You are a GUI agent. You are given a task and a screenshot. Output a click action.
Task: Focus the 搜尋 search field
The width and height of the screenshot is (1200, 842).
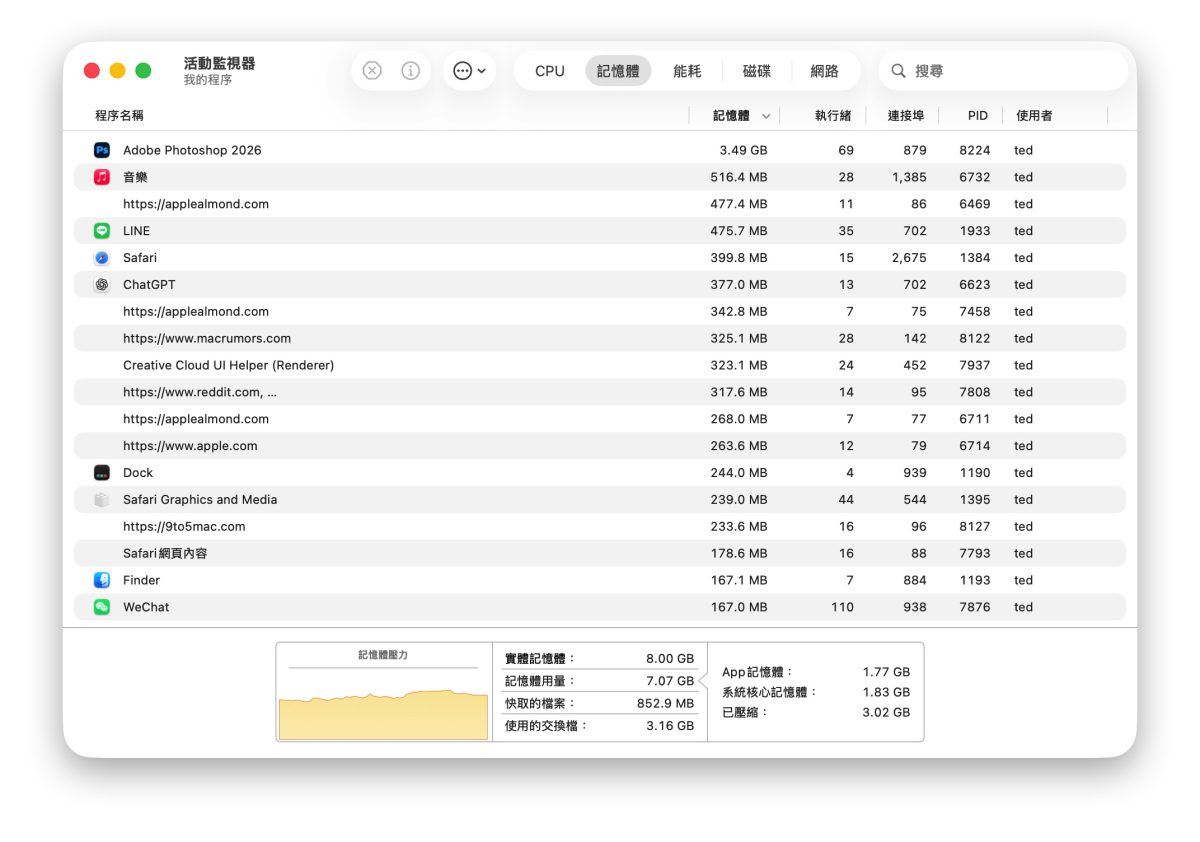coord(1003,71)
